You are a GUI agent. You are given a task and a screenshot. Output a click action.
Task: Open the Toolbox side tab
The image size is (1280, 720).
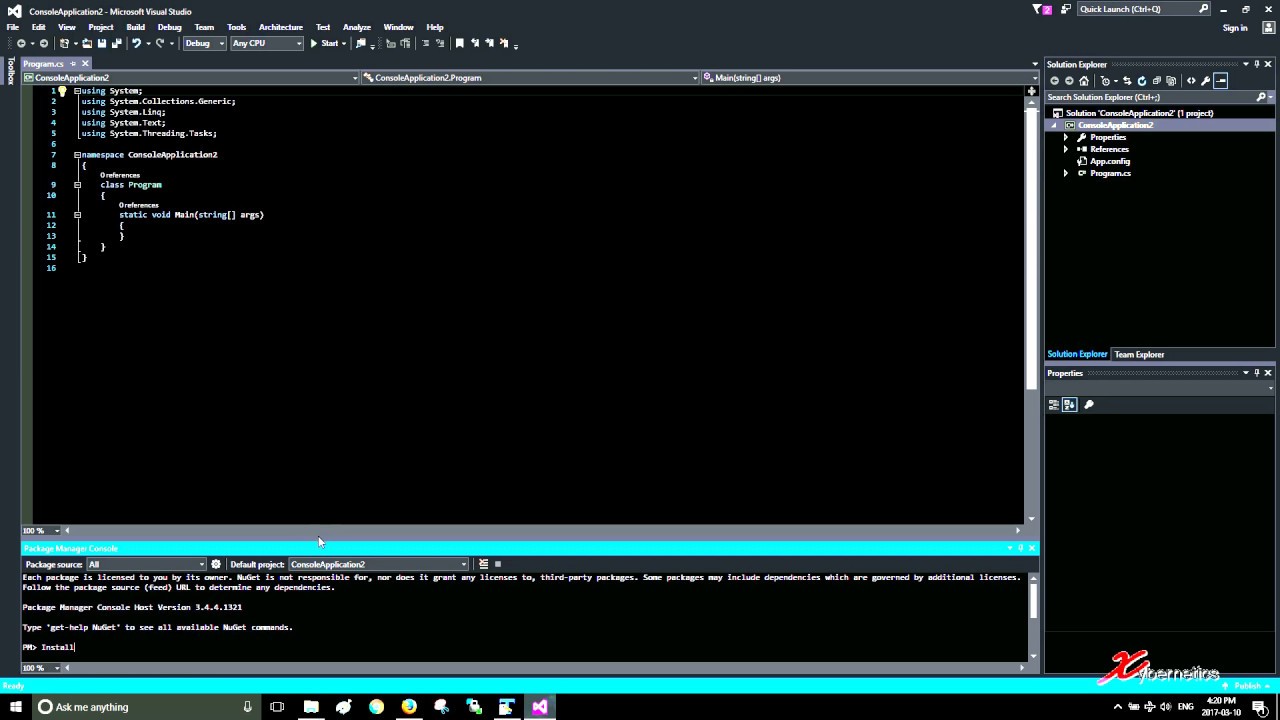(10, 72)
